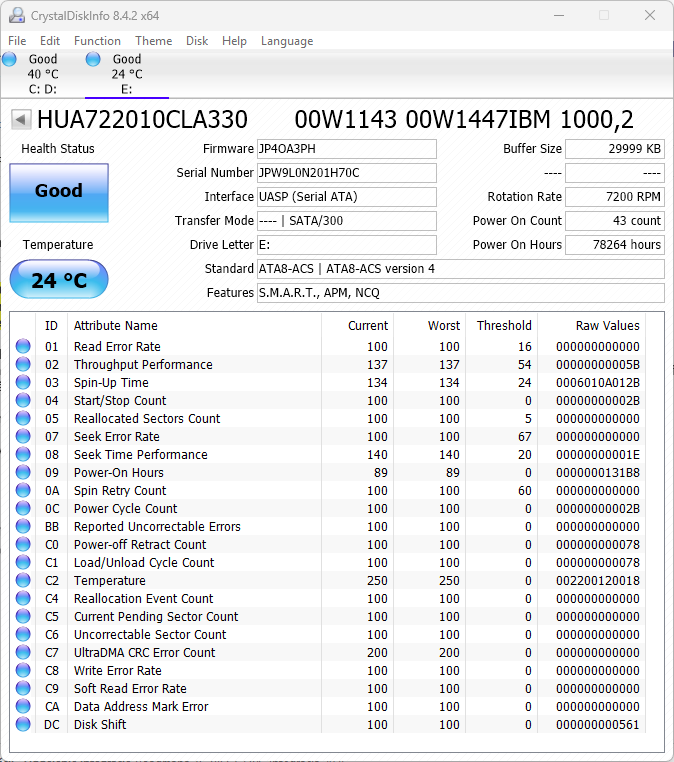Click the Buffer Size value 29999 KB
This screenshot has height=762, width=674.
click(615, 149)
